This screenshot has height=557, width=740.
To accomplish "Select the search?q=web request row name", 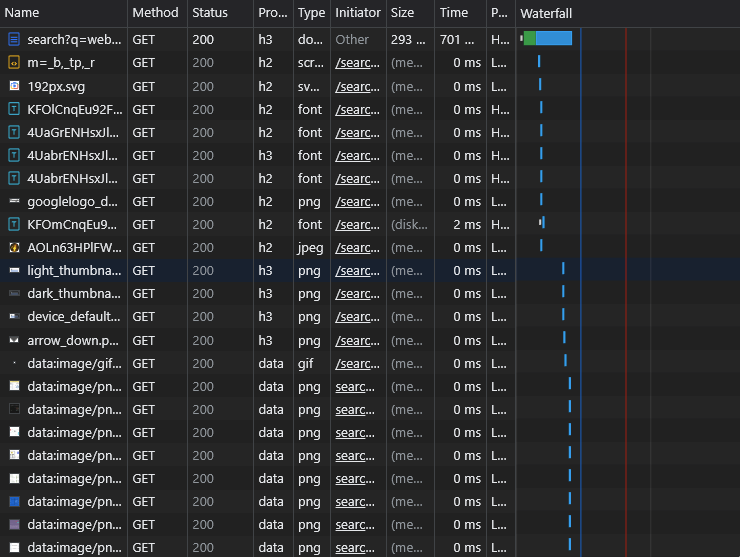I will [x=74, y=40].
